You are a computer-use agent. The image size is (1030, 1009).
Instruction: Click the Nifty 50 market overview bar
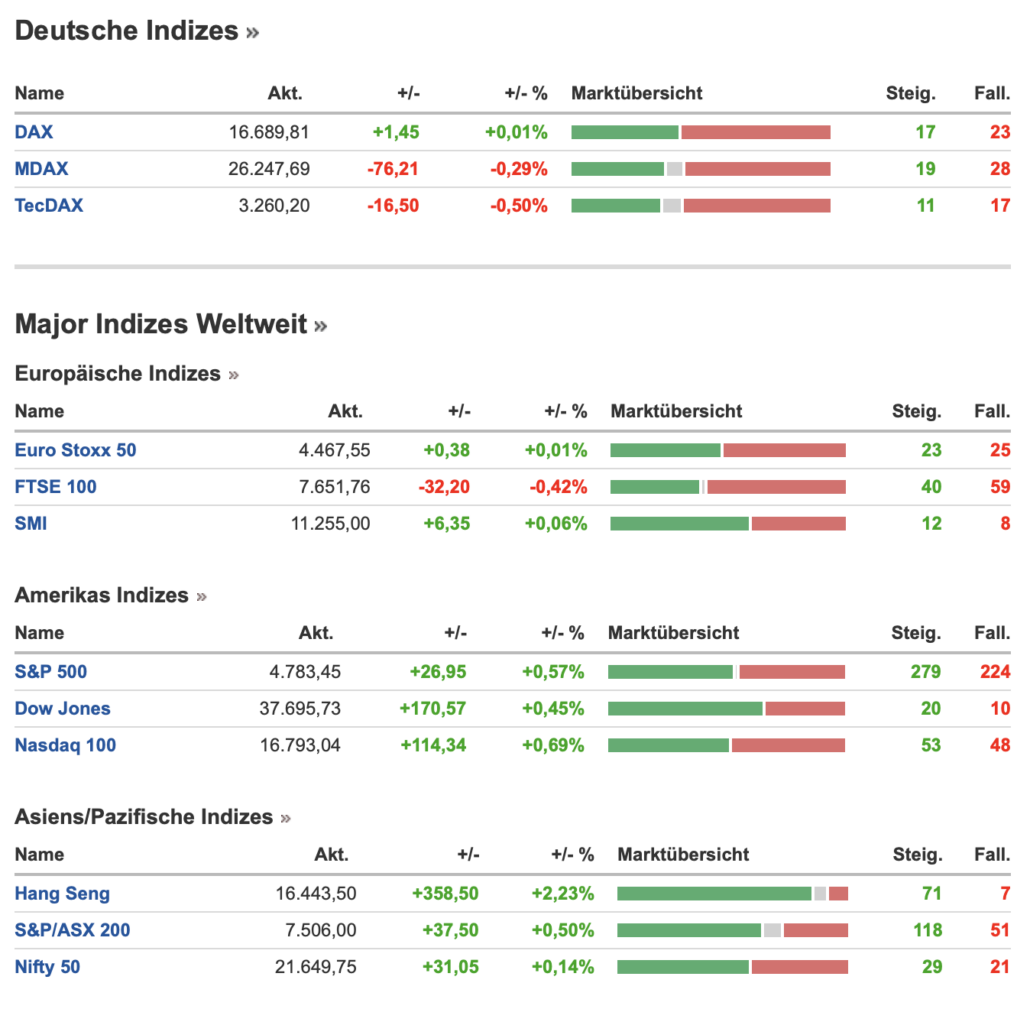[x=732, y=968]
